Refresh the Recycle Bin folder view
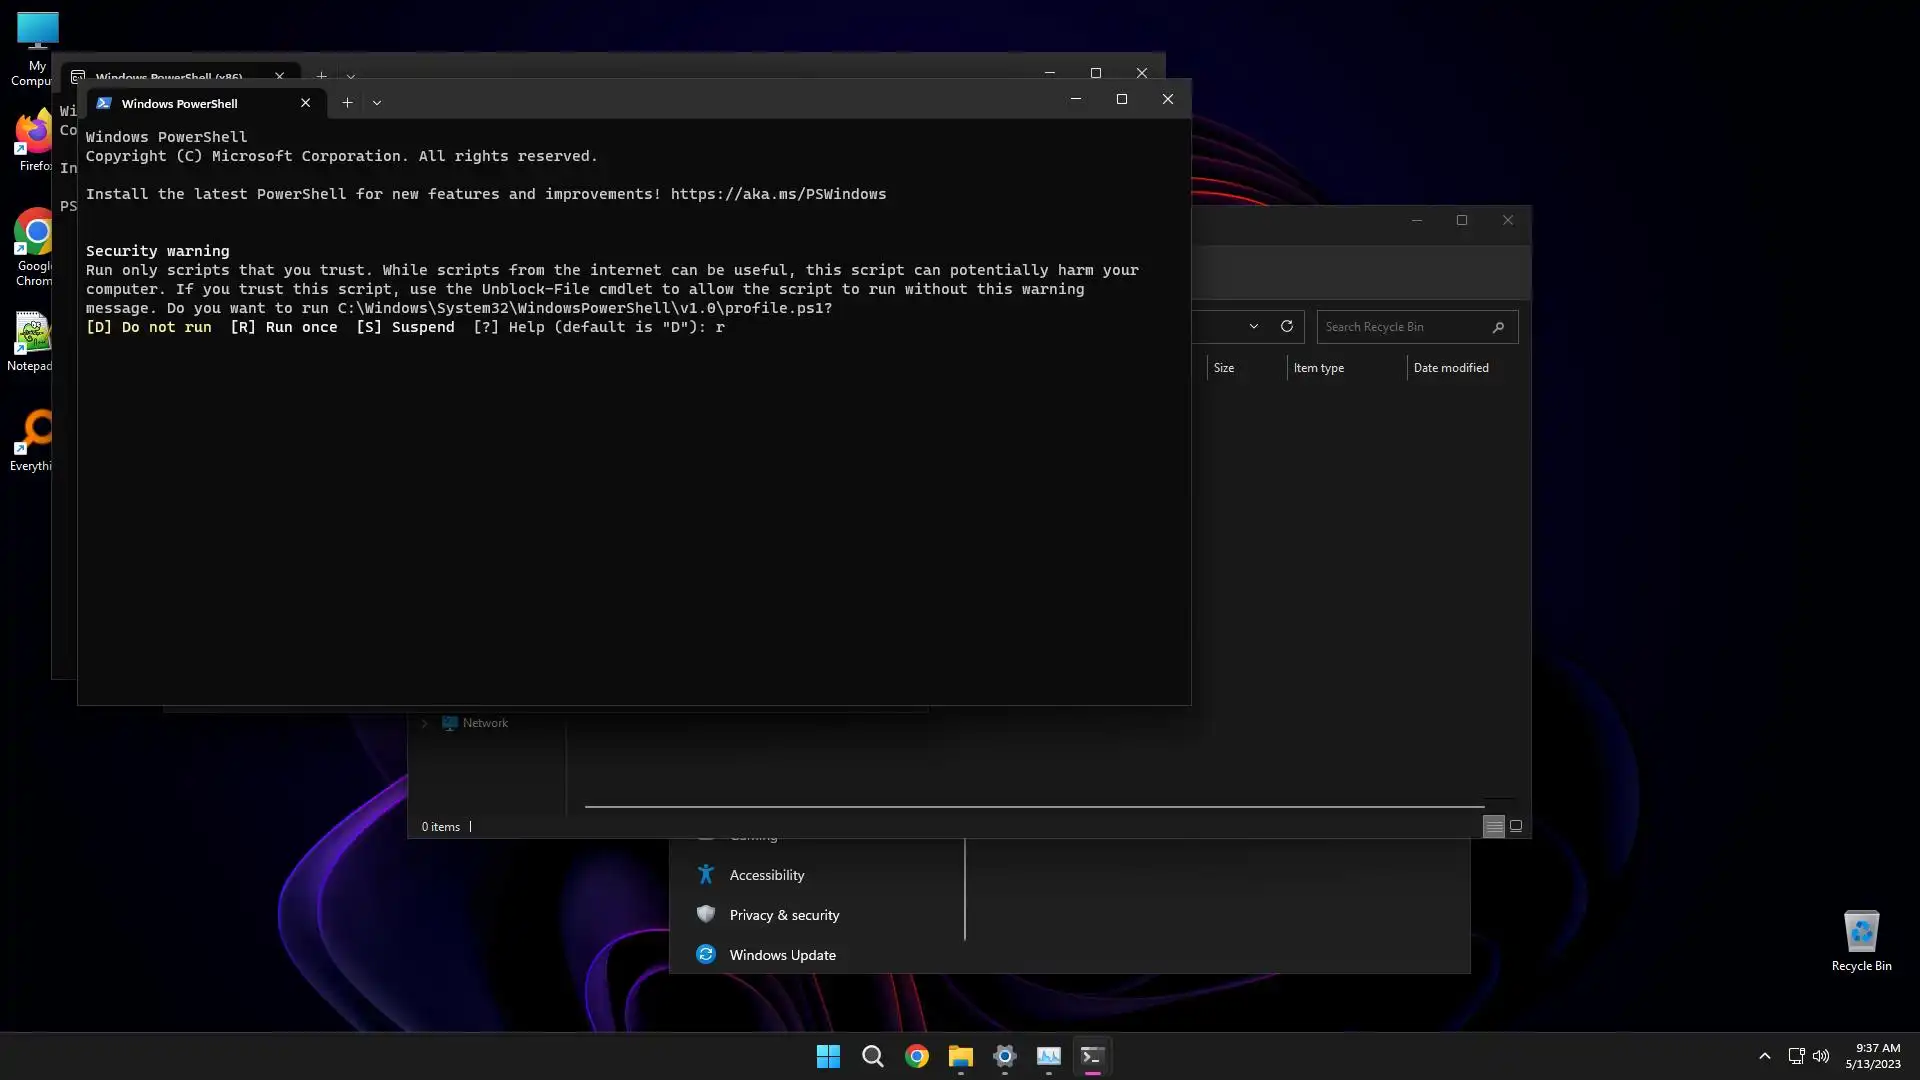Viewport: 1920px width, 1080px height. tap(1287, 326)
